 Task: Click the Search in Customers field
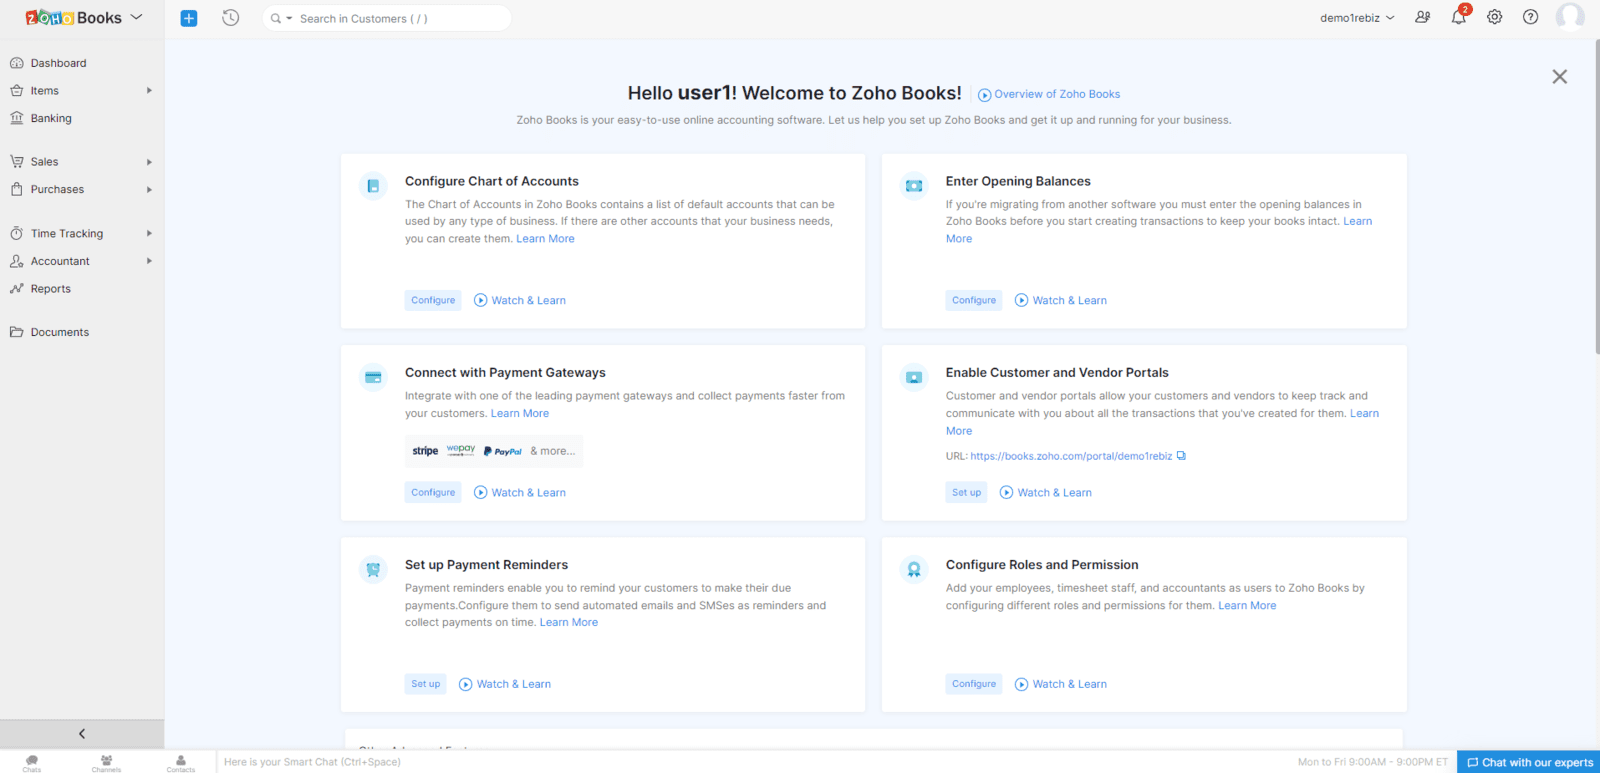click(400, 18)
